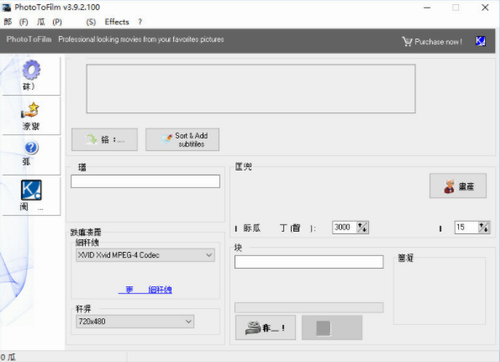Open the 720x480 resolution dropdown
This screenshot has height=362, width=500.
135,321
